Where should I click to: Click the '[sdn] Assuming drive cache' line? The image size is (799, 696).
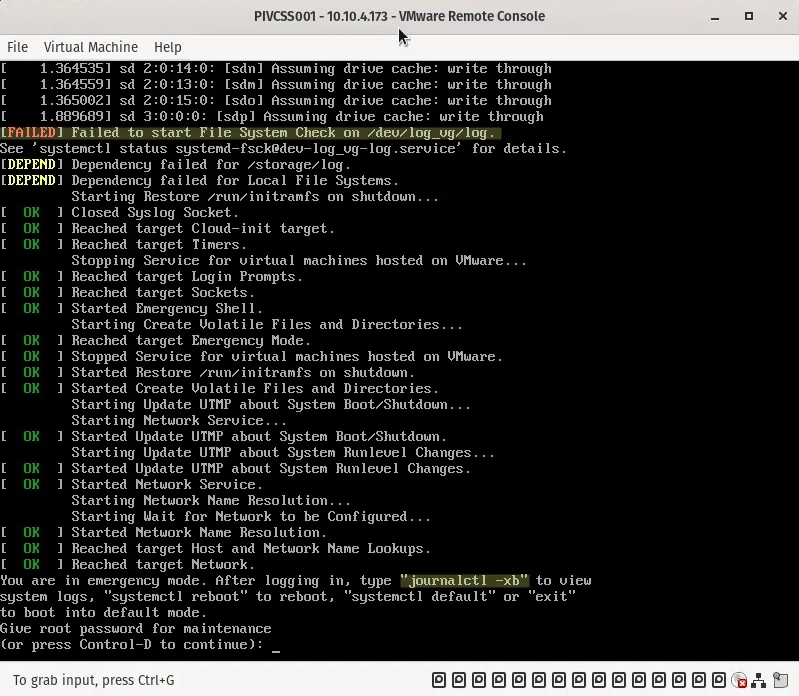(x=276, y=69)
